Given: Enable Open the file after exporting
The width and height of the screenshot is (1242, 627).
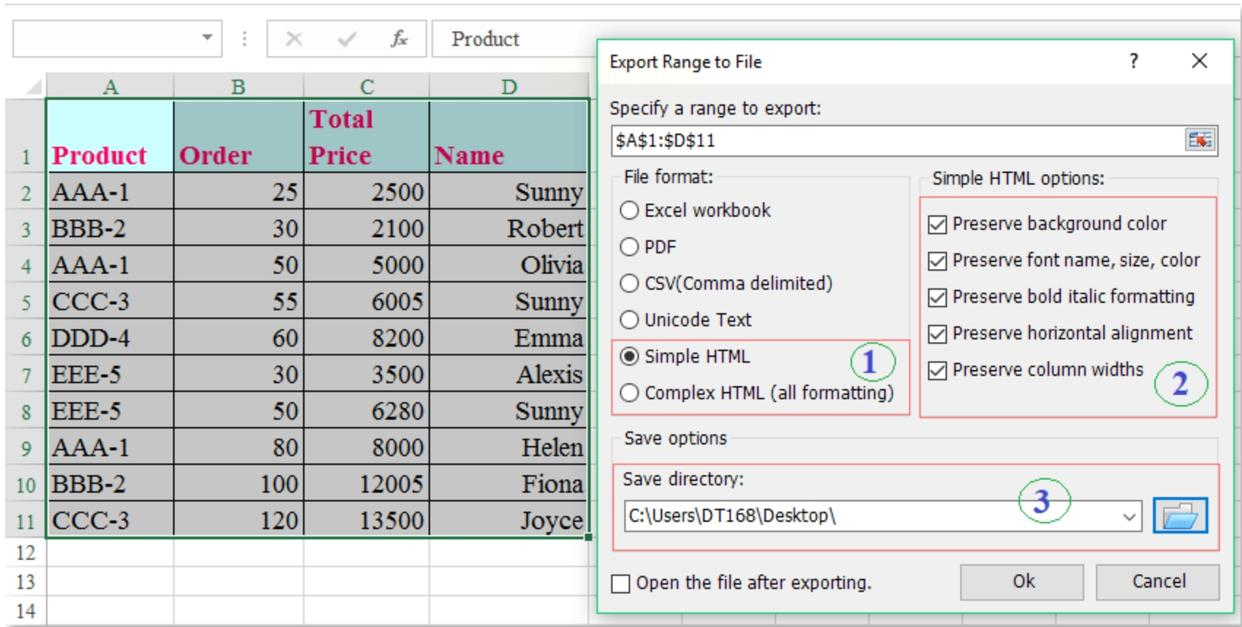Looking at the screenshot, I should pos(742,583).
